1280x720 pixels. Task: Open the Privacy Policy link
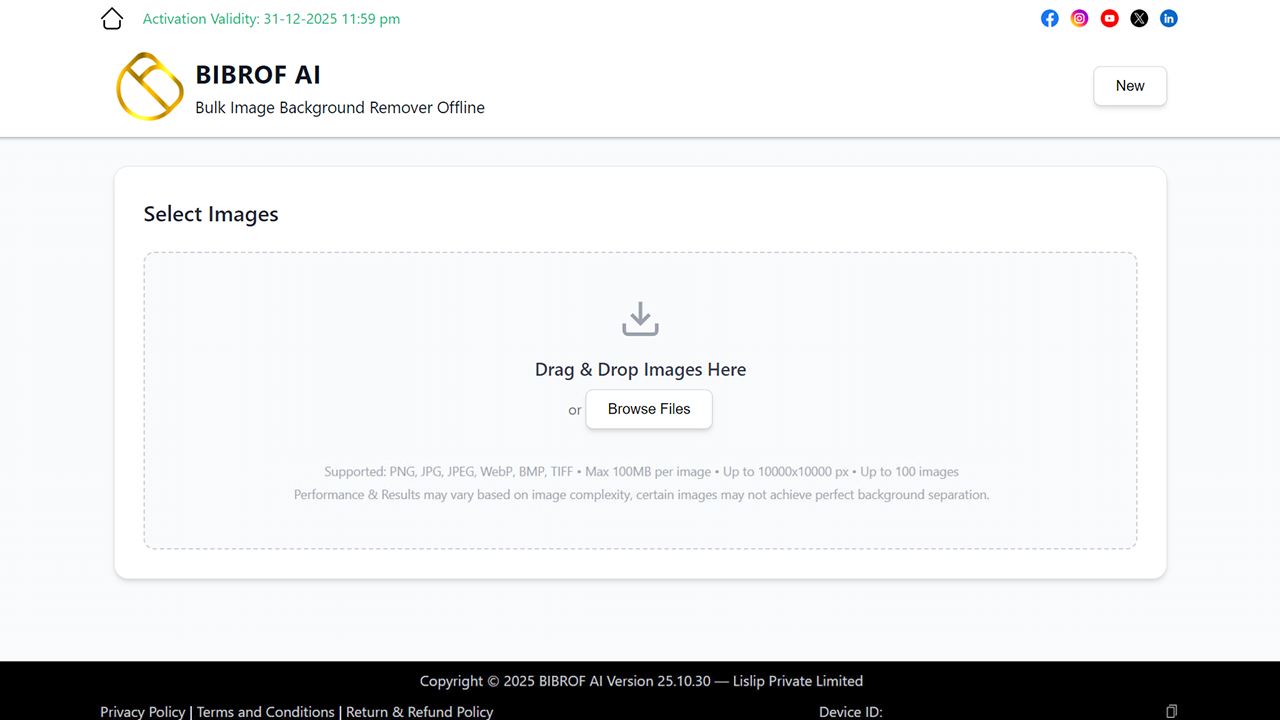142,711
